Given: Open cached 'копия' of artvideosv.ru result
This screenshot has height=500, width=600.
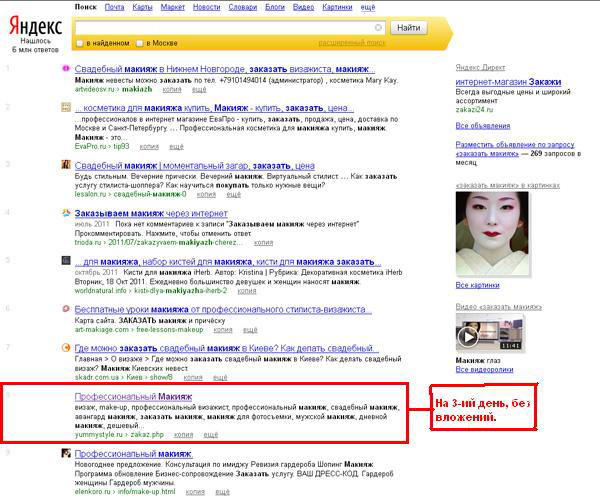Looking at the screenshot, I should [x=172, y=89].
